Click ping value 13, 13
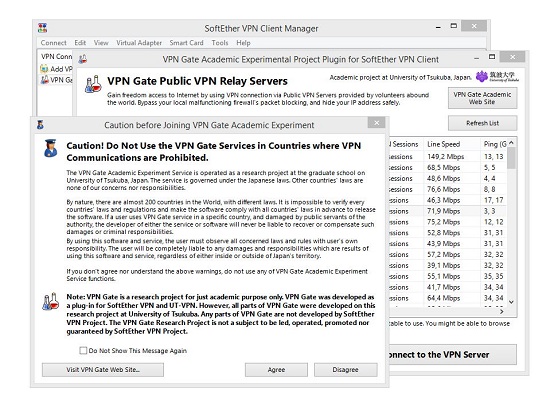550x396 pixels. pos(494,157)
